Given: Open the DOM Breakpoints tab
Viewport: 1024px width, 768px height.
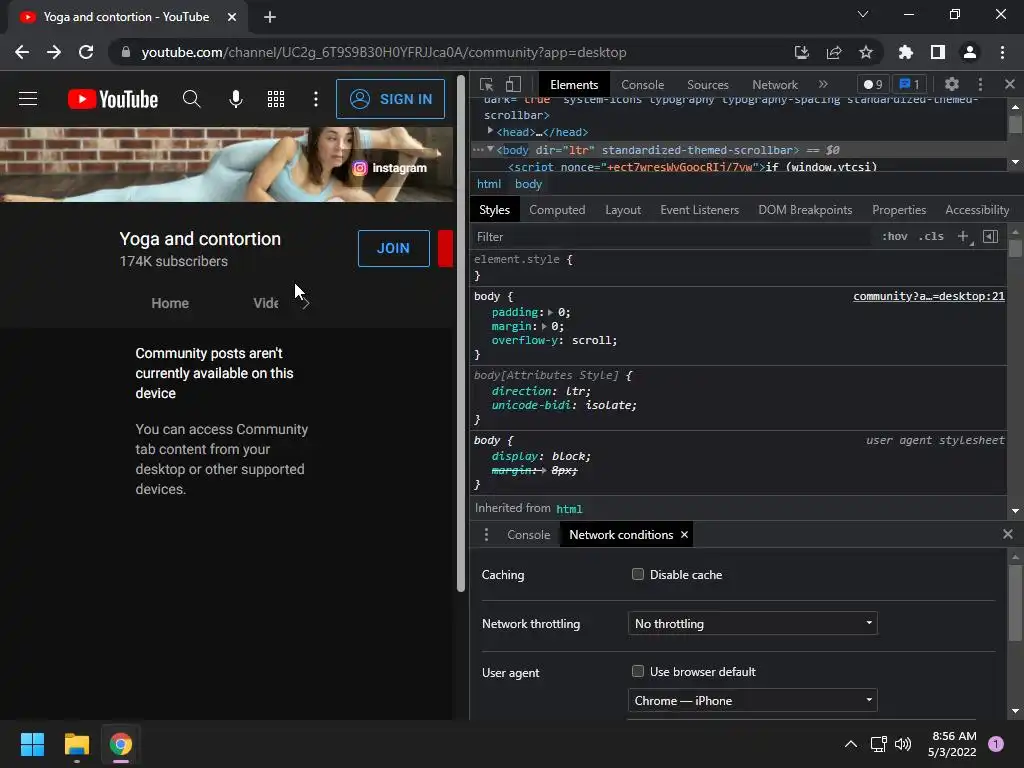Looking at the screenshot, I should coord(805,210).
